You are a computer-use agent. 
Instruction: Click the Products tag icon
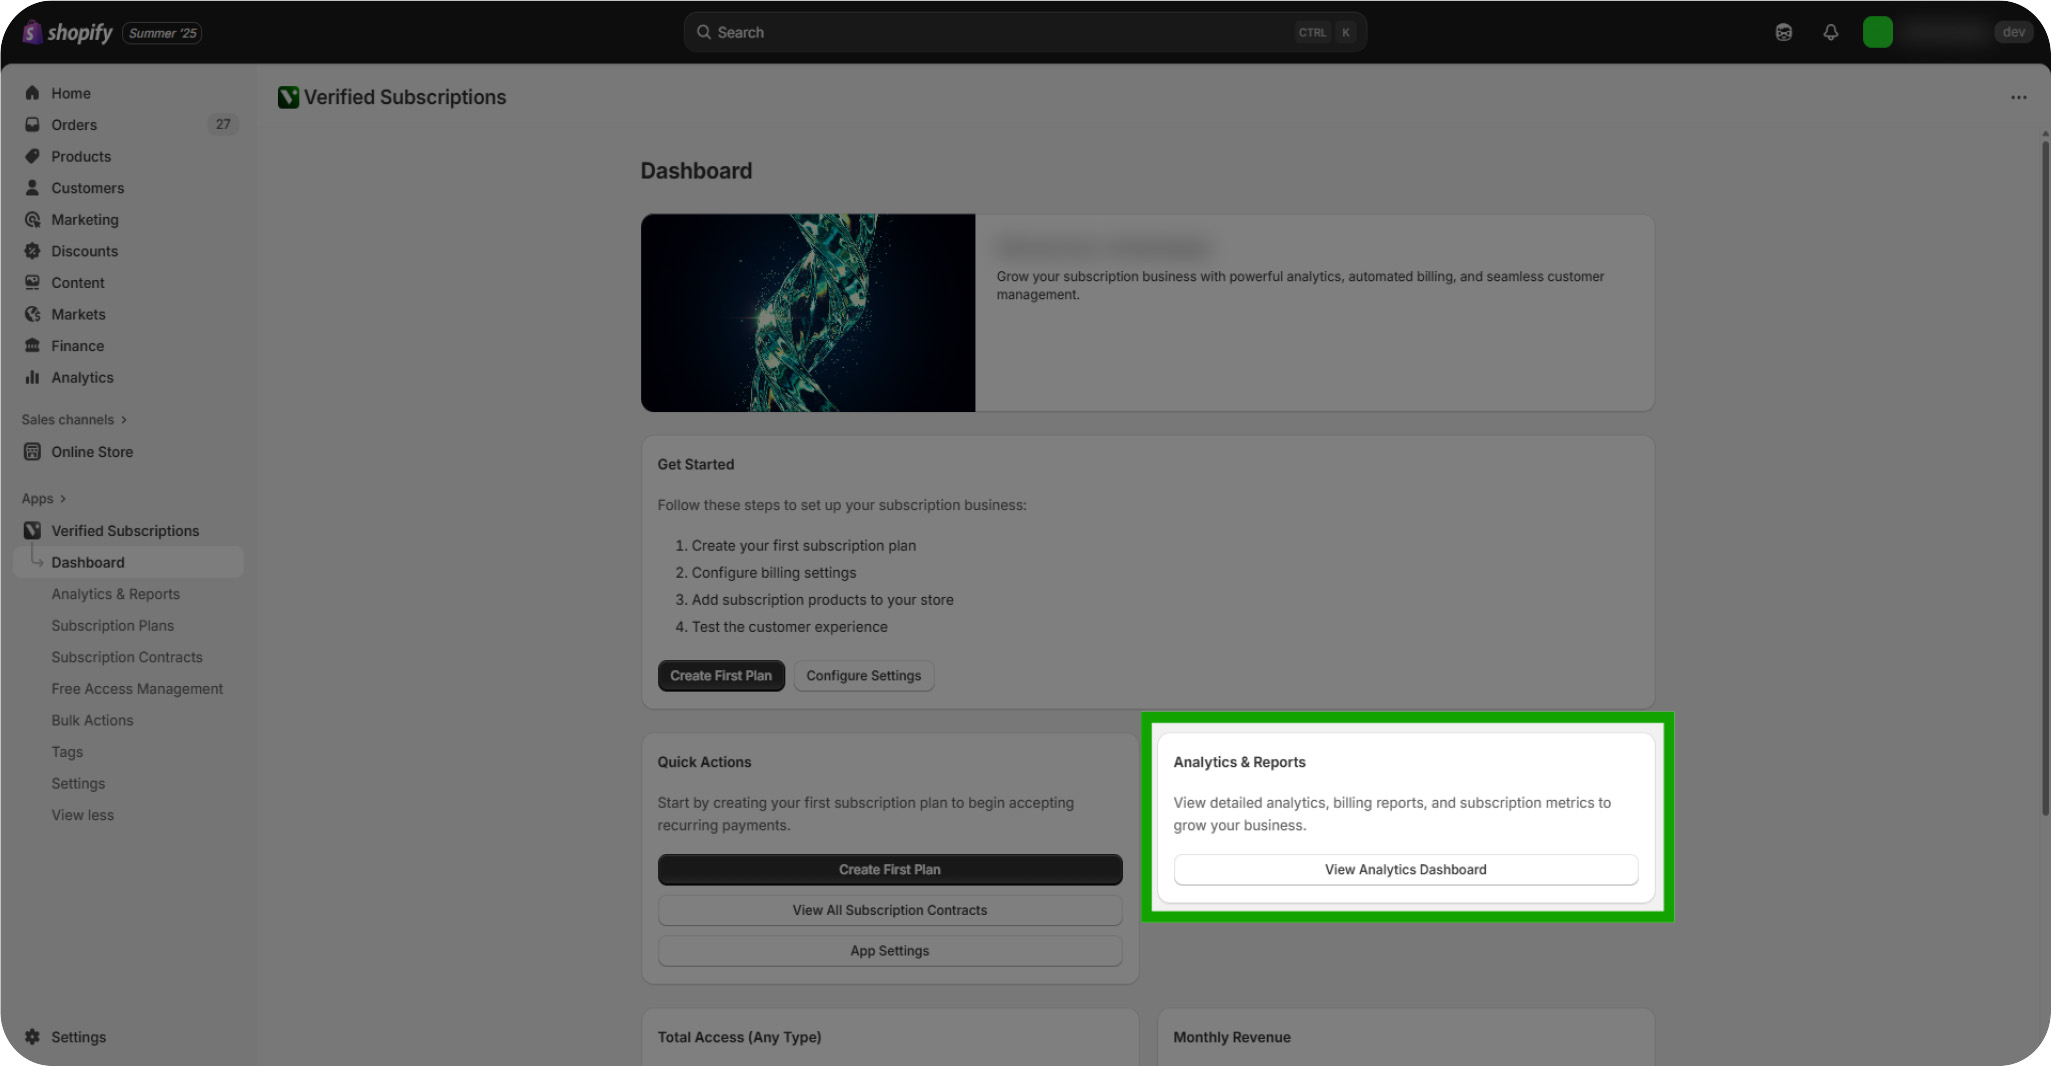(32, 156)
